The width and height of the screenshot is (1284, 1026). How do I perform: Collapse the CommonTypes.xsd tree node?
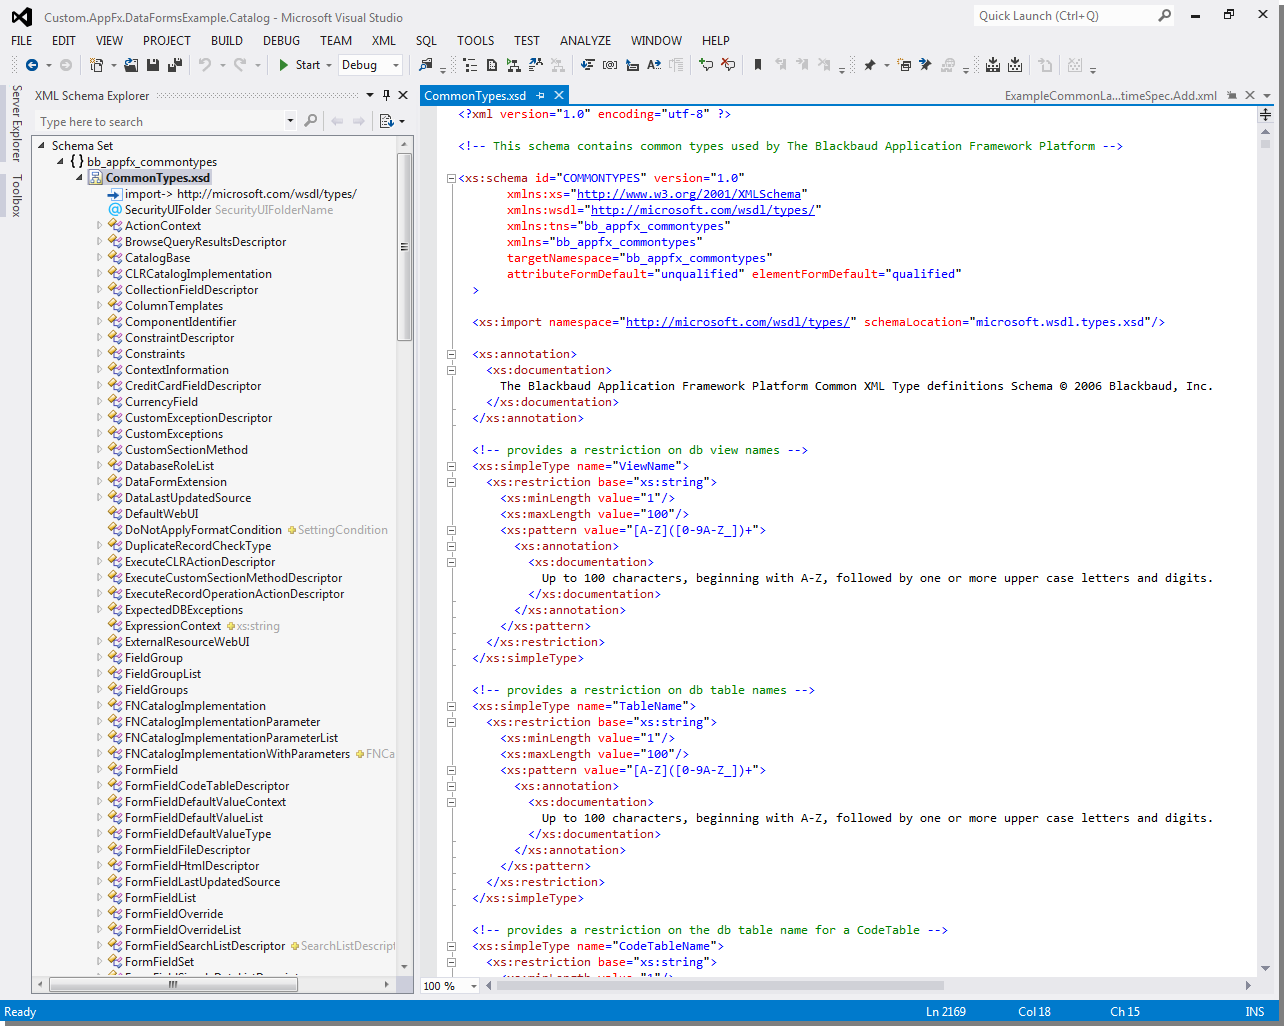pyautogui.click(x=79, y=178)
